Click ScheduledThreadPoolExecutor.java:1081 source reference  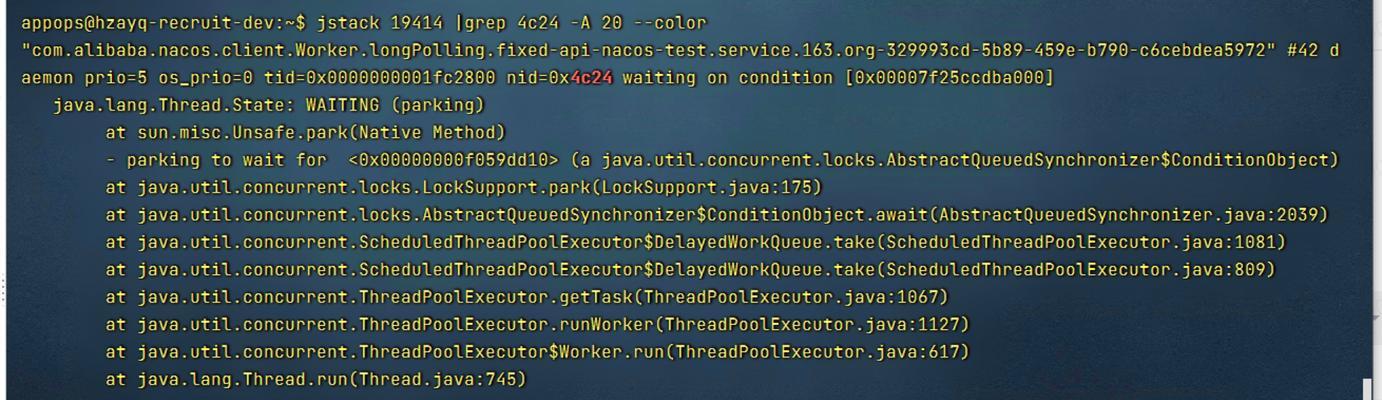tap(1082, 242)
